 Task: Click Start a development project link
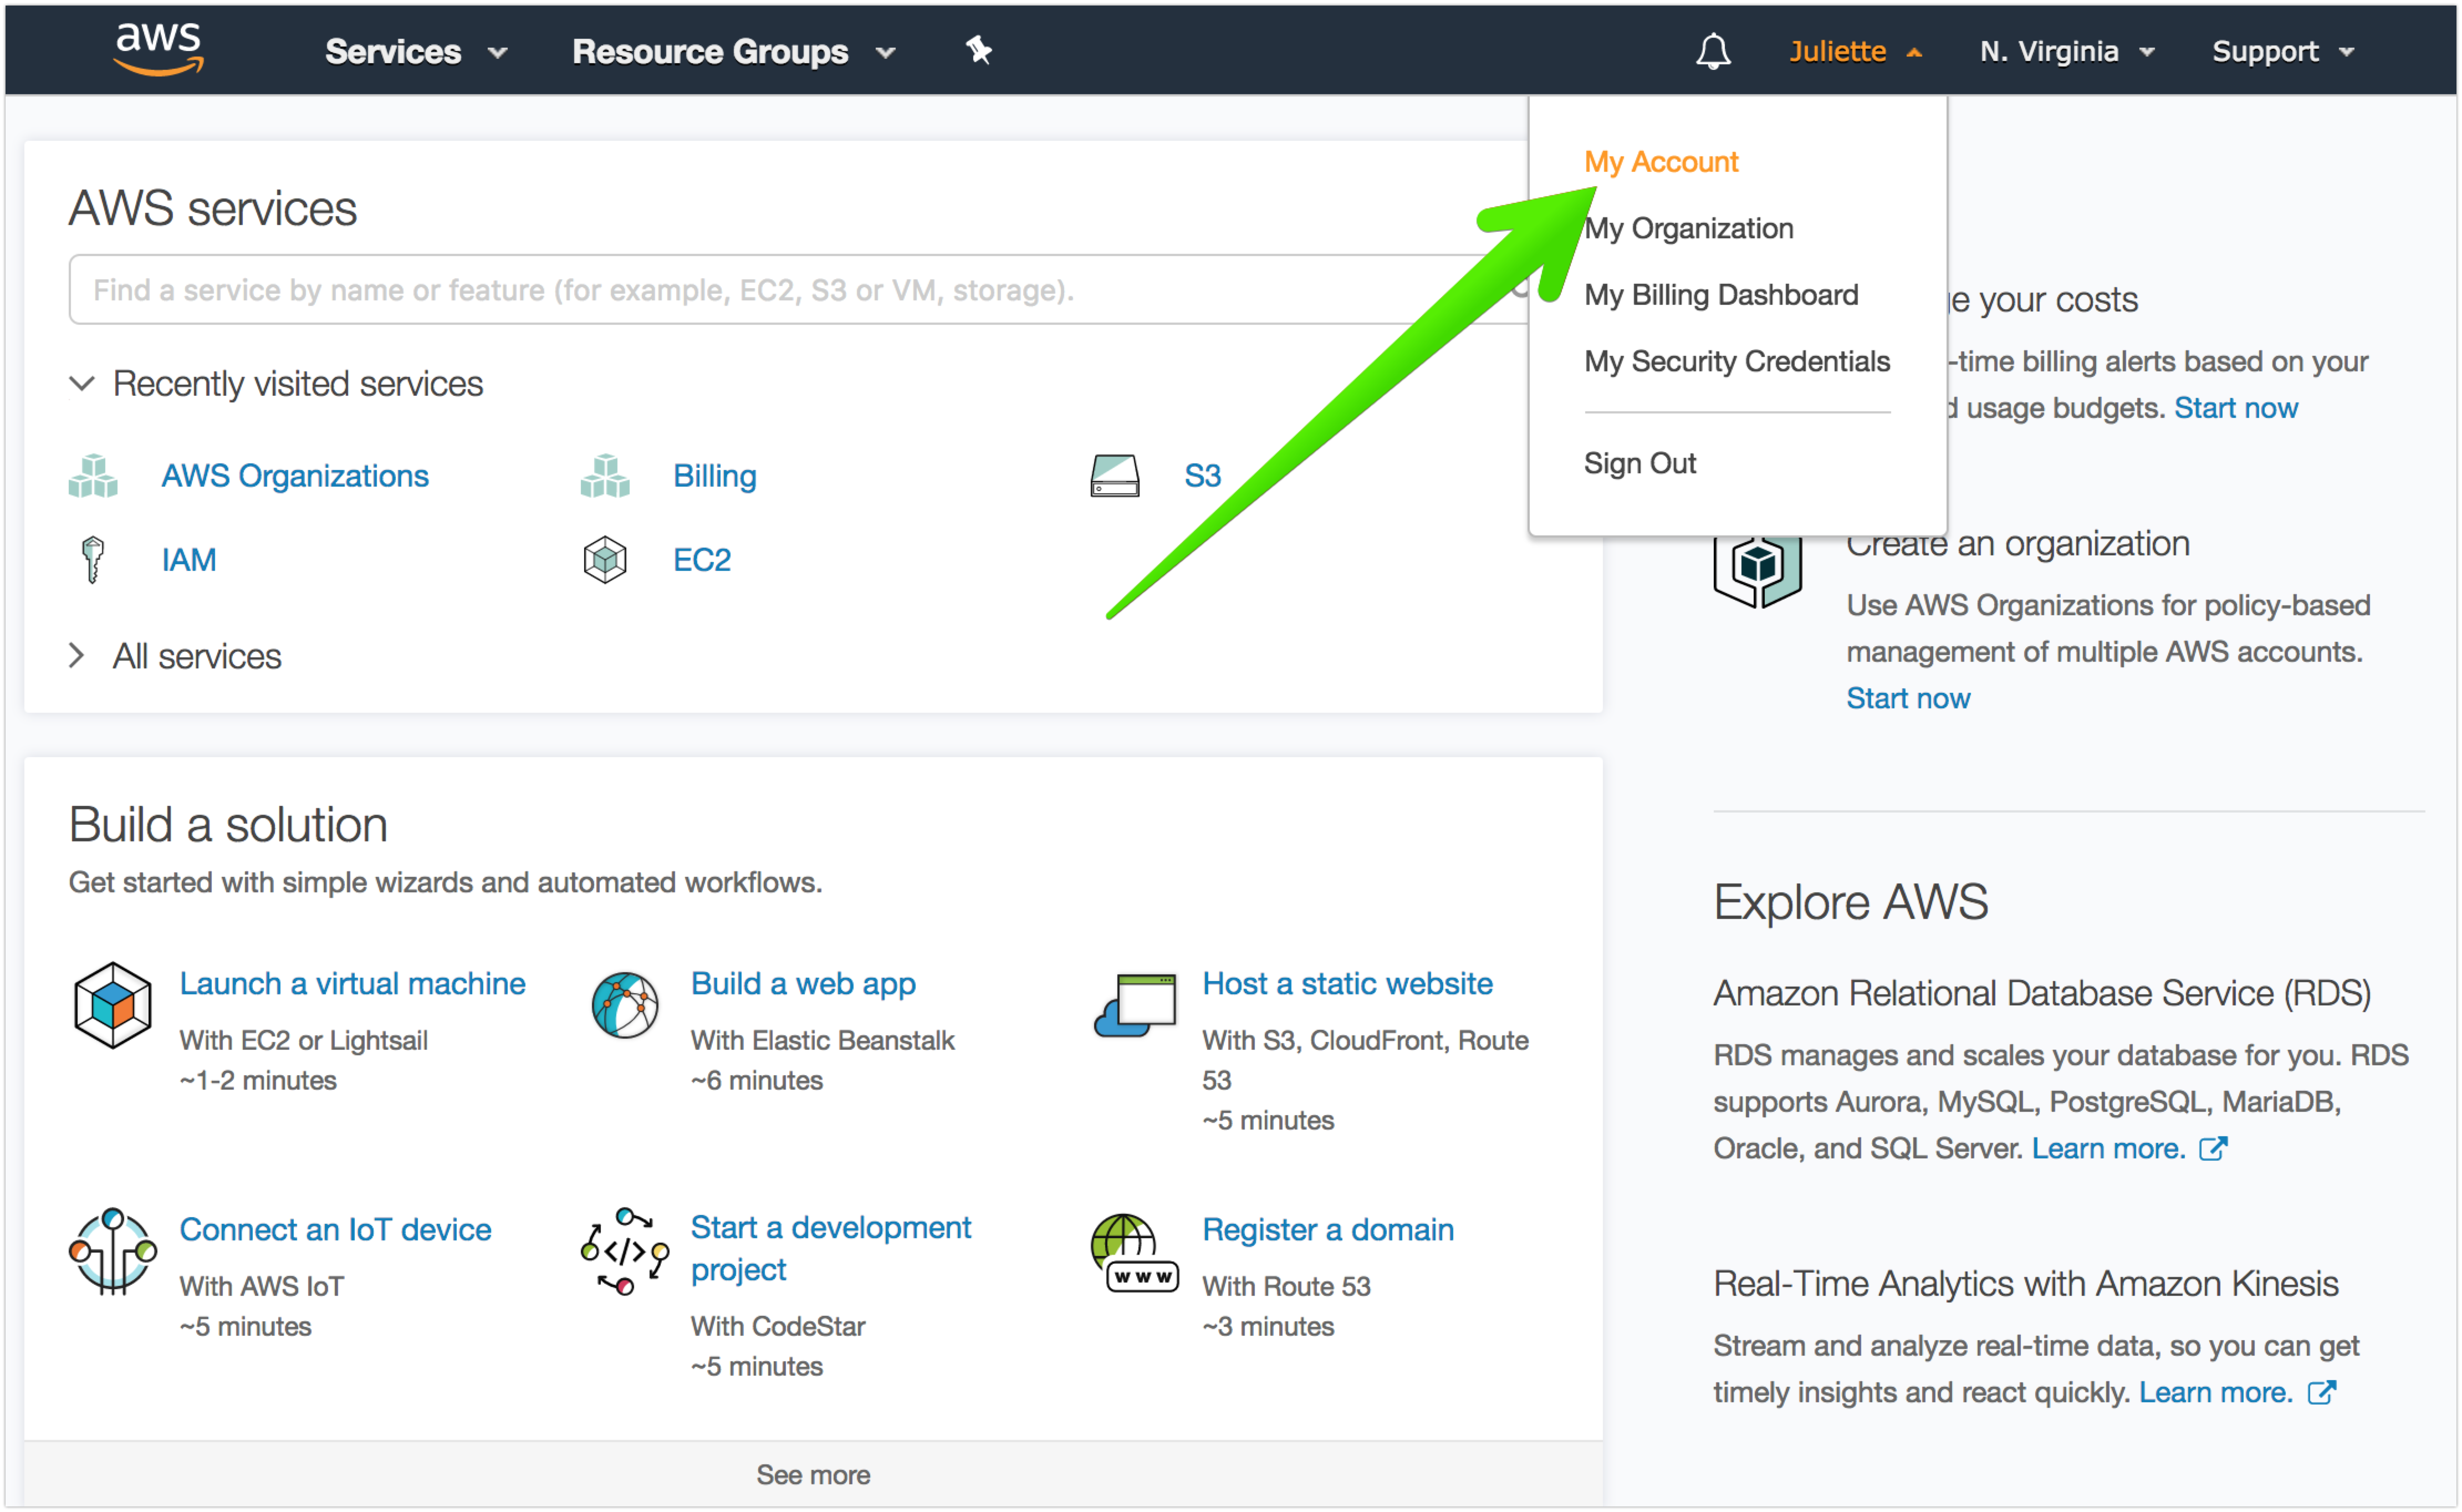(830, 1248)
